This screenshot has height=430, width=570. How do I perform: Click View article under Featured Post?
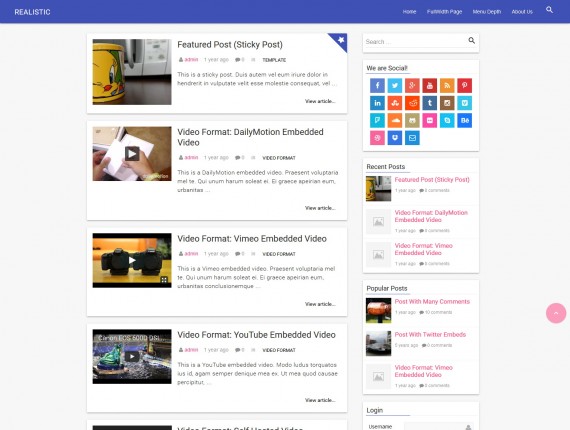(320, 101)
